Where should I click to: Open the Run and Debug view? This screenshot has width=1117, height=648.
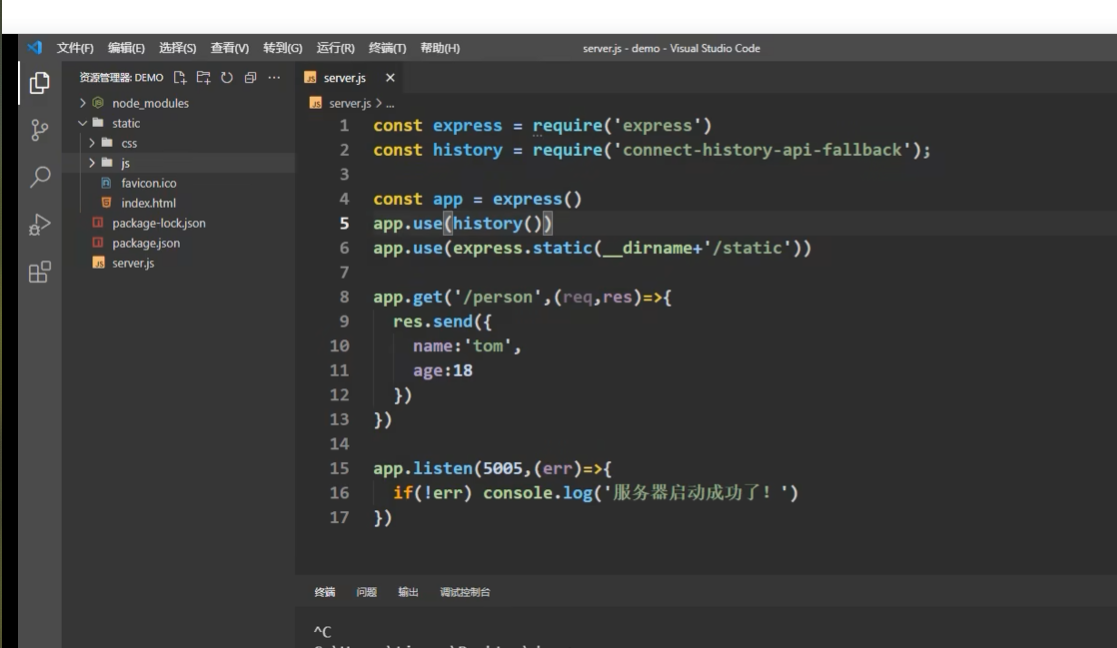pyautogui.click(x=39, y=224)
